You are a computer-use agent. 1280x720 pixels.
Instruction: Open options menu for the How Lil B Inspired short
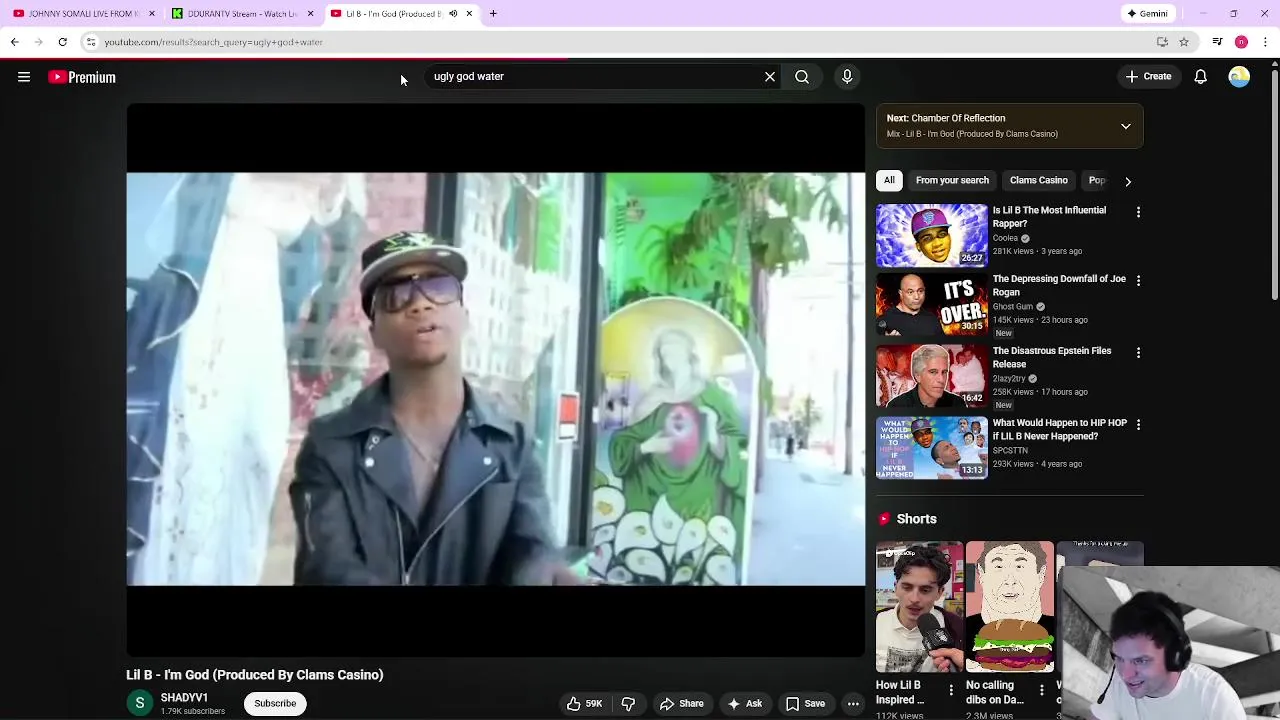click(951, 690)
